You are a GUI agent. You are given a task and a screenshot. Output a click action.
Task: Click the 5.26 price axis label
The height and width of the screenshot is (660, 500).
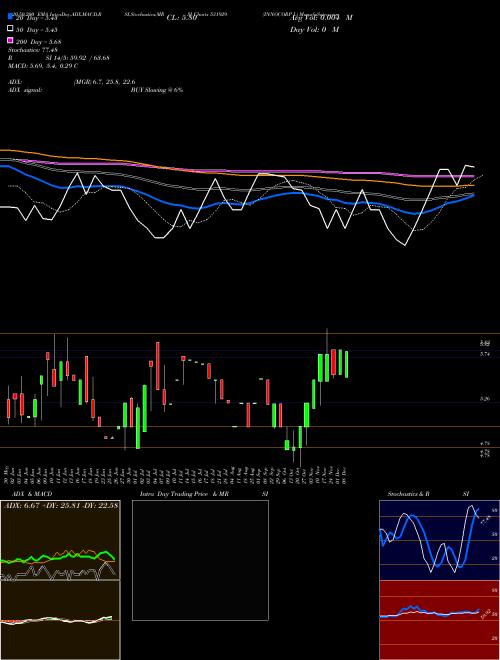(x=484, y=399)
